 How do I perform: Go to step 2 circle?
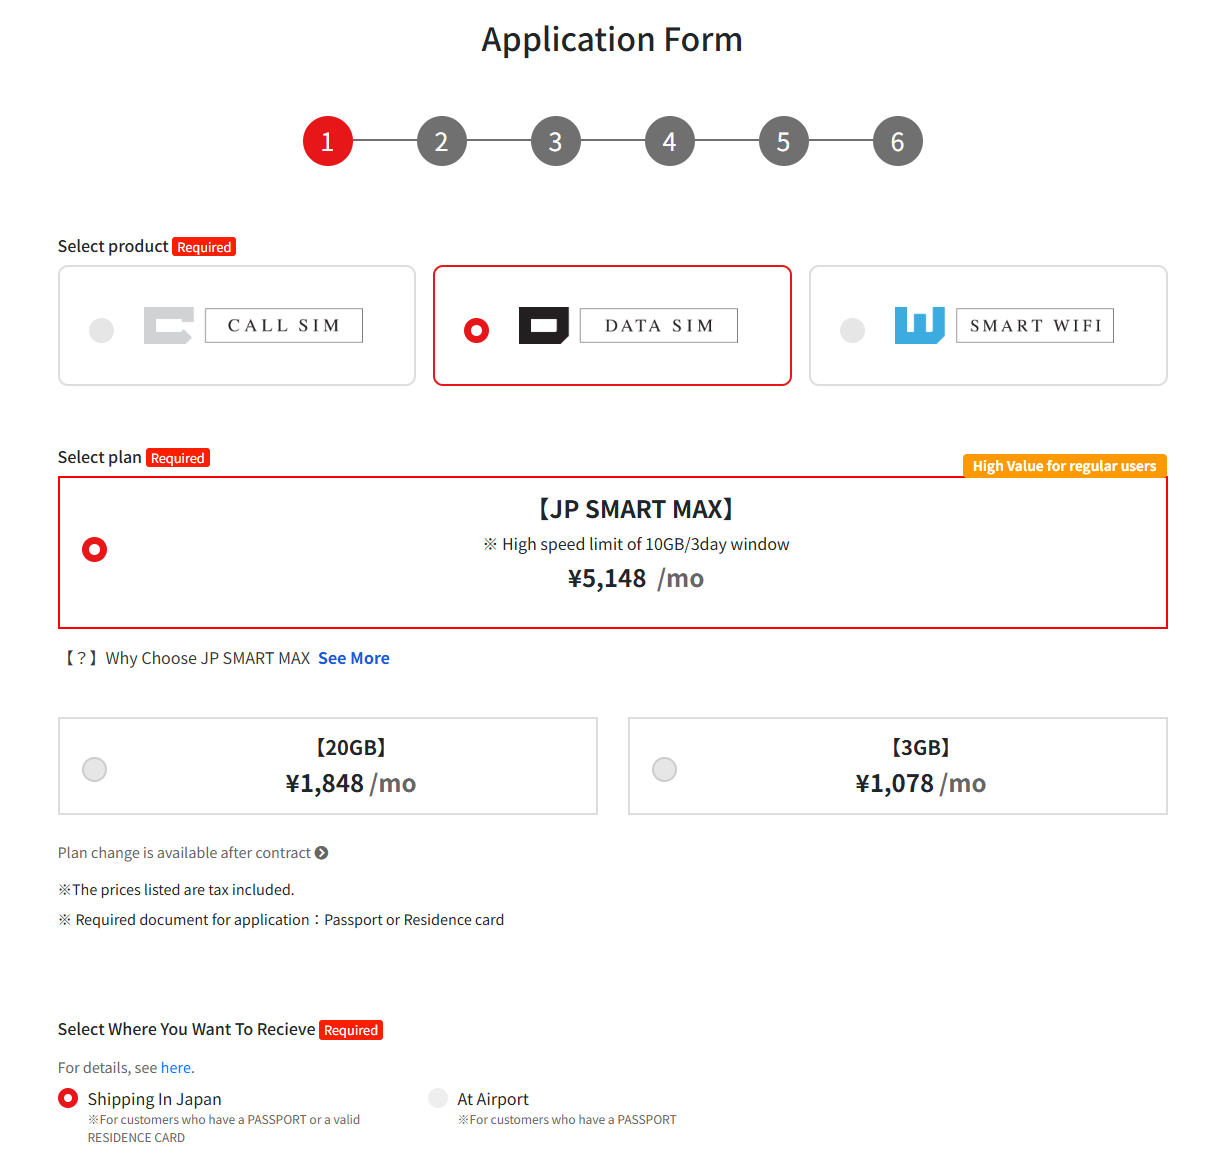441,142
